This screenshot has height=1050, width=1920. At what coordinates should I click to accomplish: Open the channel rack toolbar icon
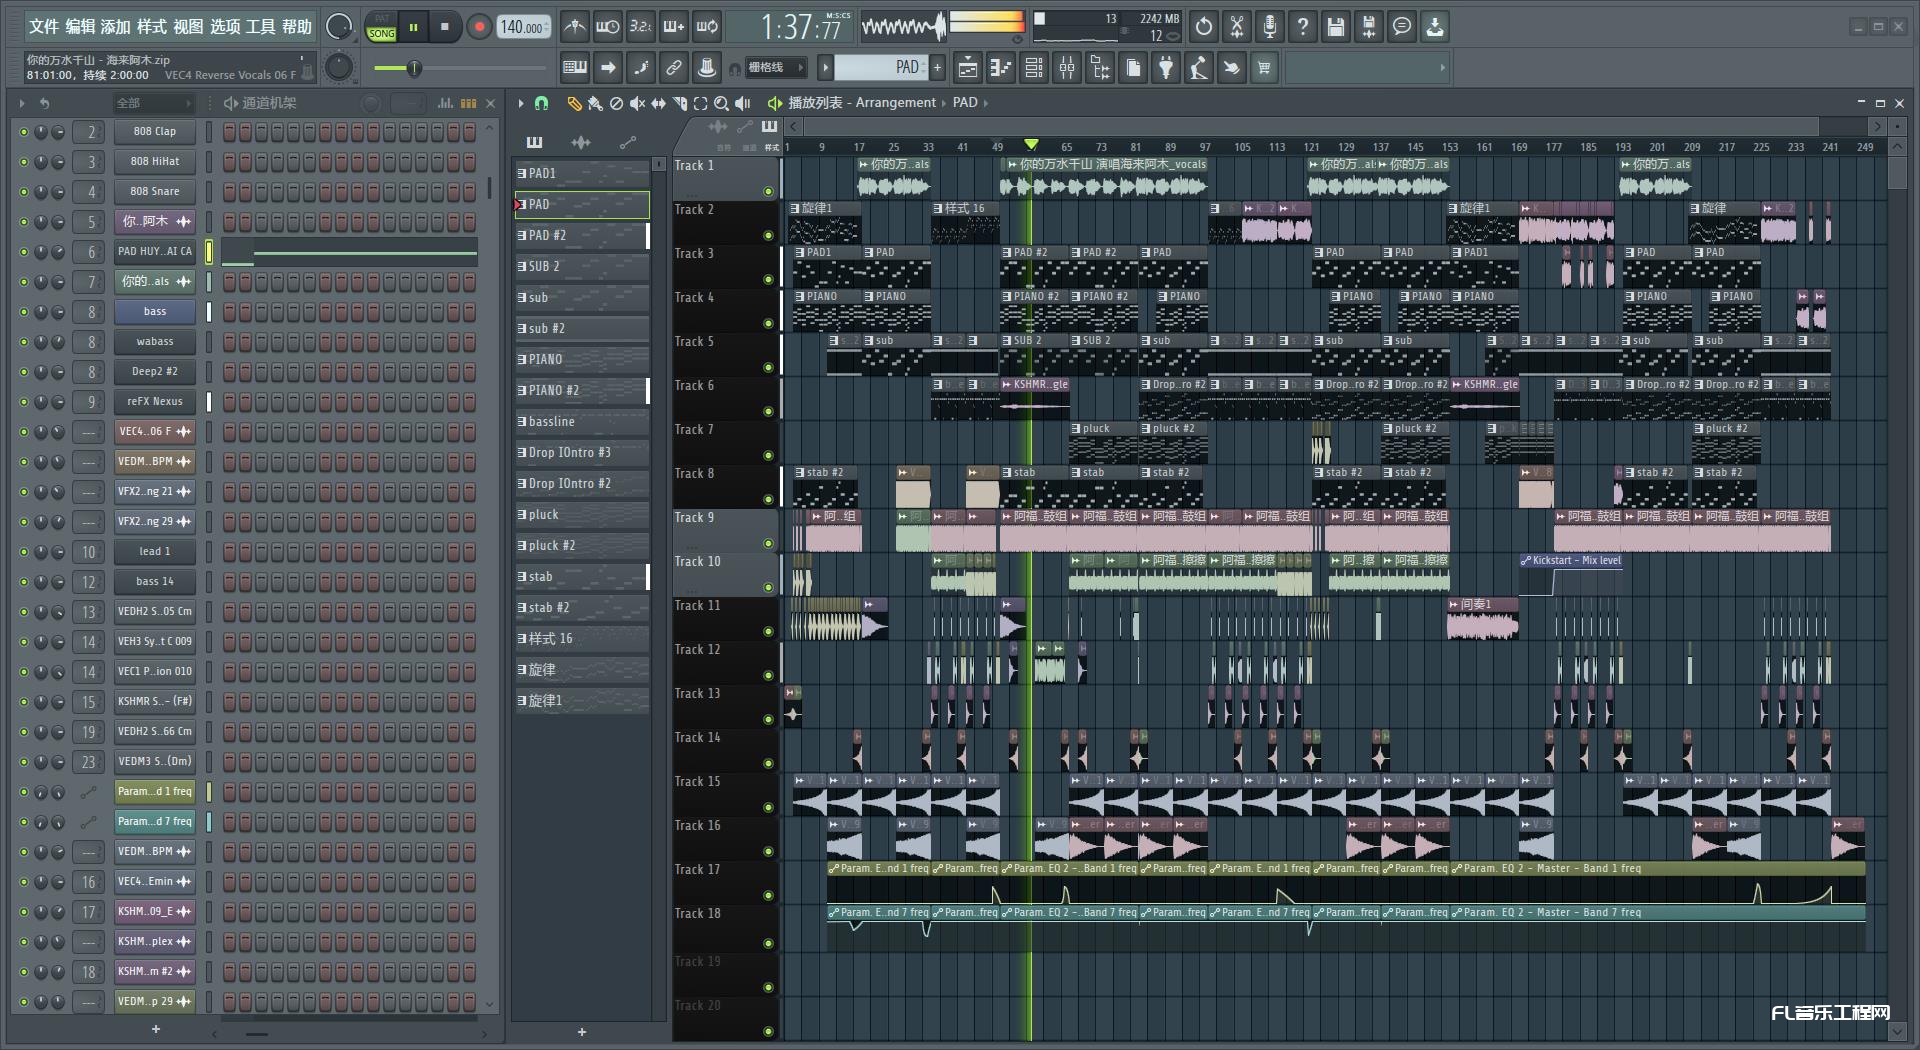tap(1034, 68)
